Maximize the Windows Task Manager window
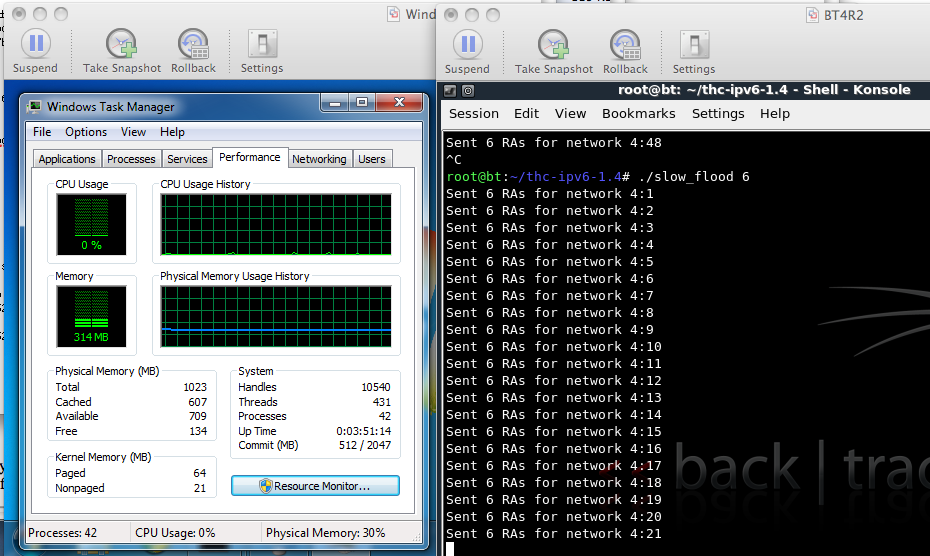930x556 pixels. [x=362, y=103]
